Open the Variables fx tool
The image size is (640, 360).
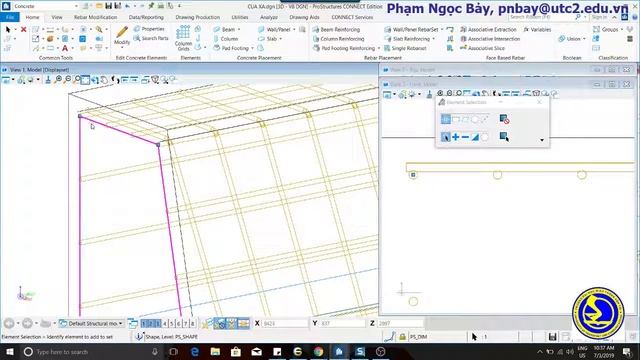[x=537, y=29]
